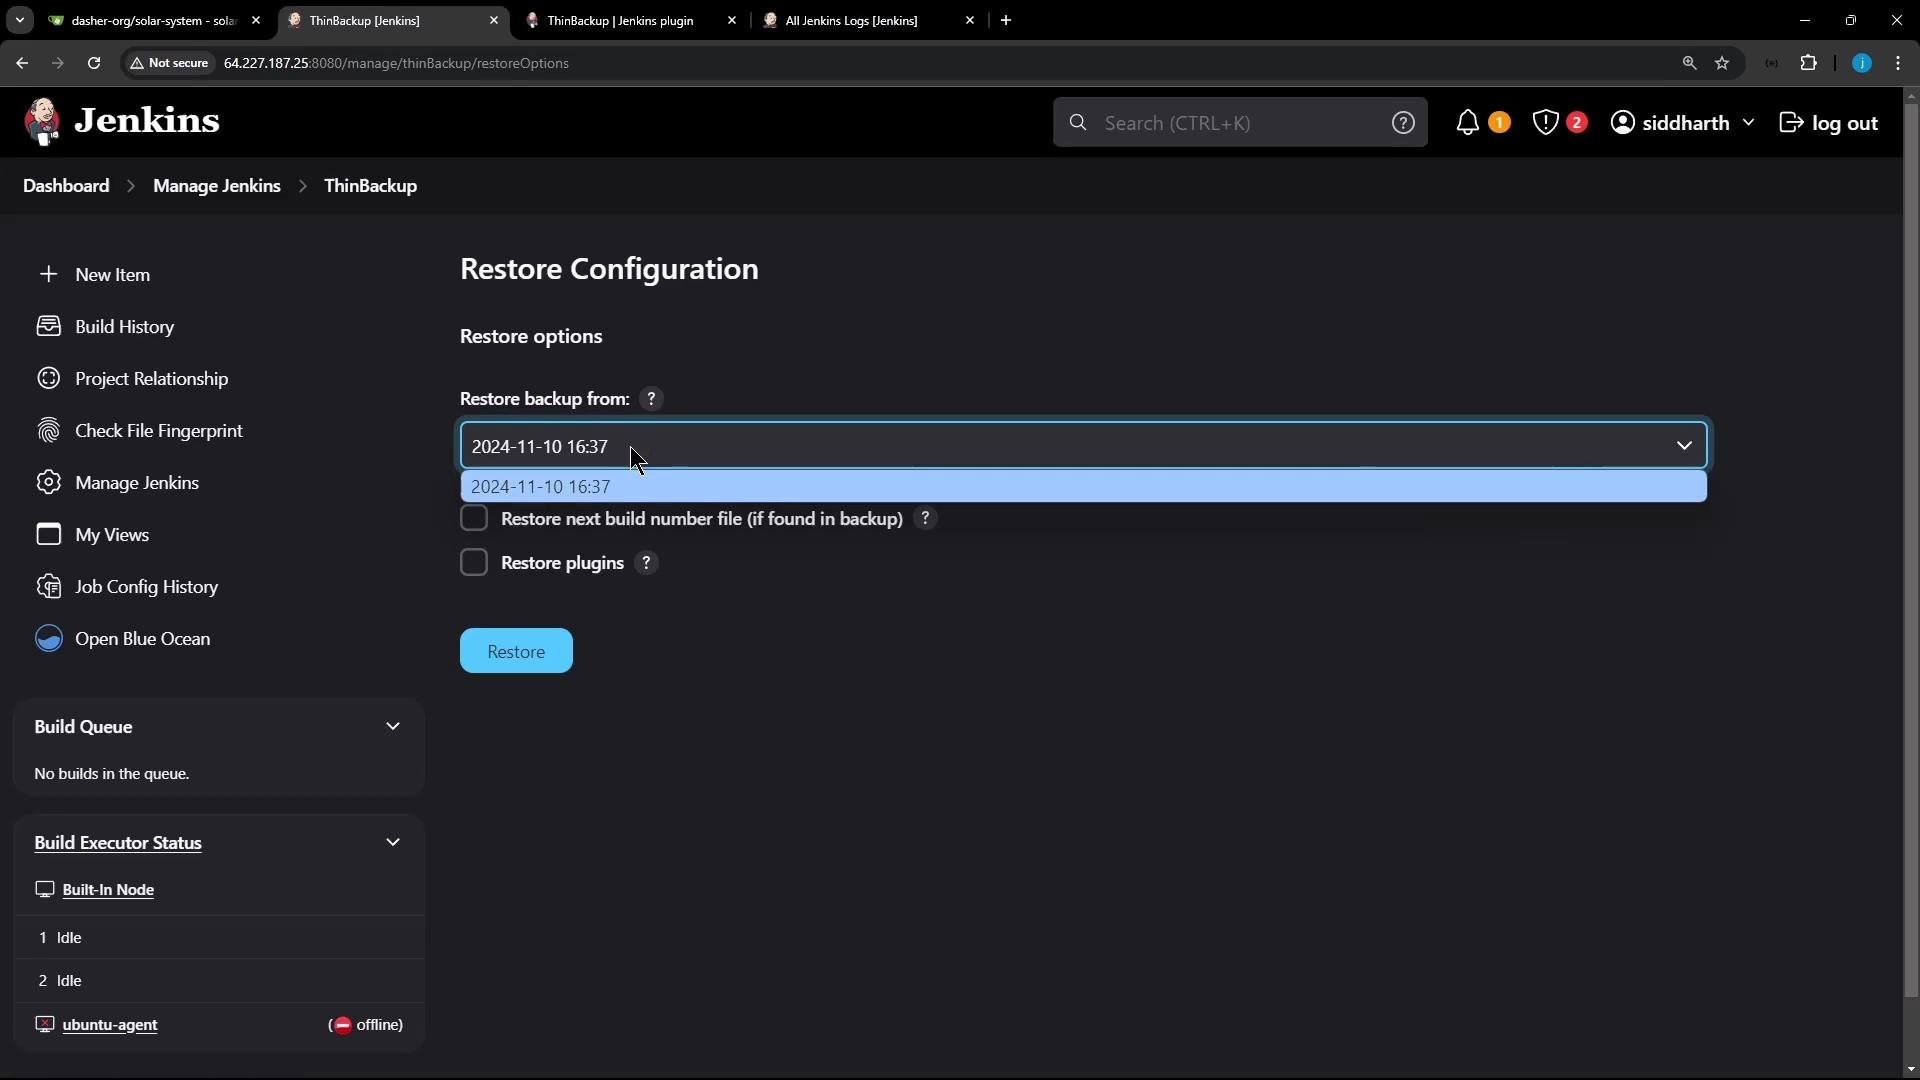Collapse the Build Executor Status panel

click(x=393, y=842)
